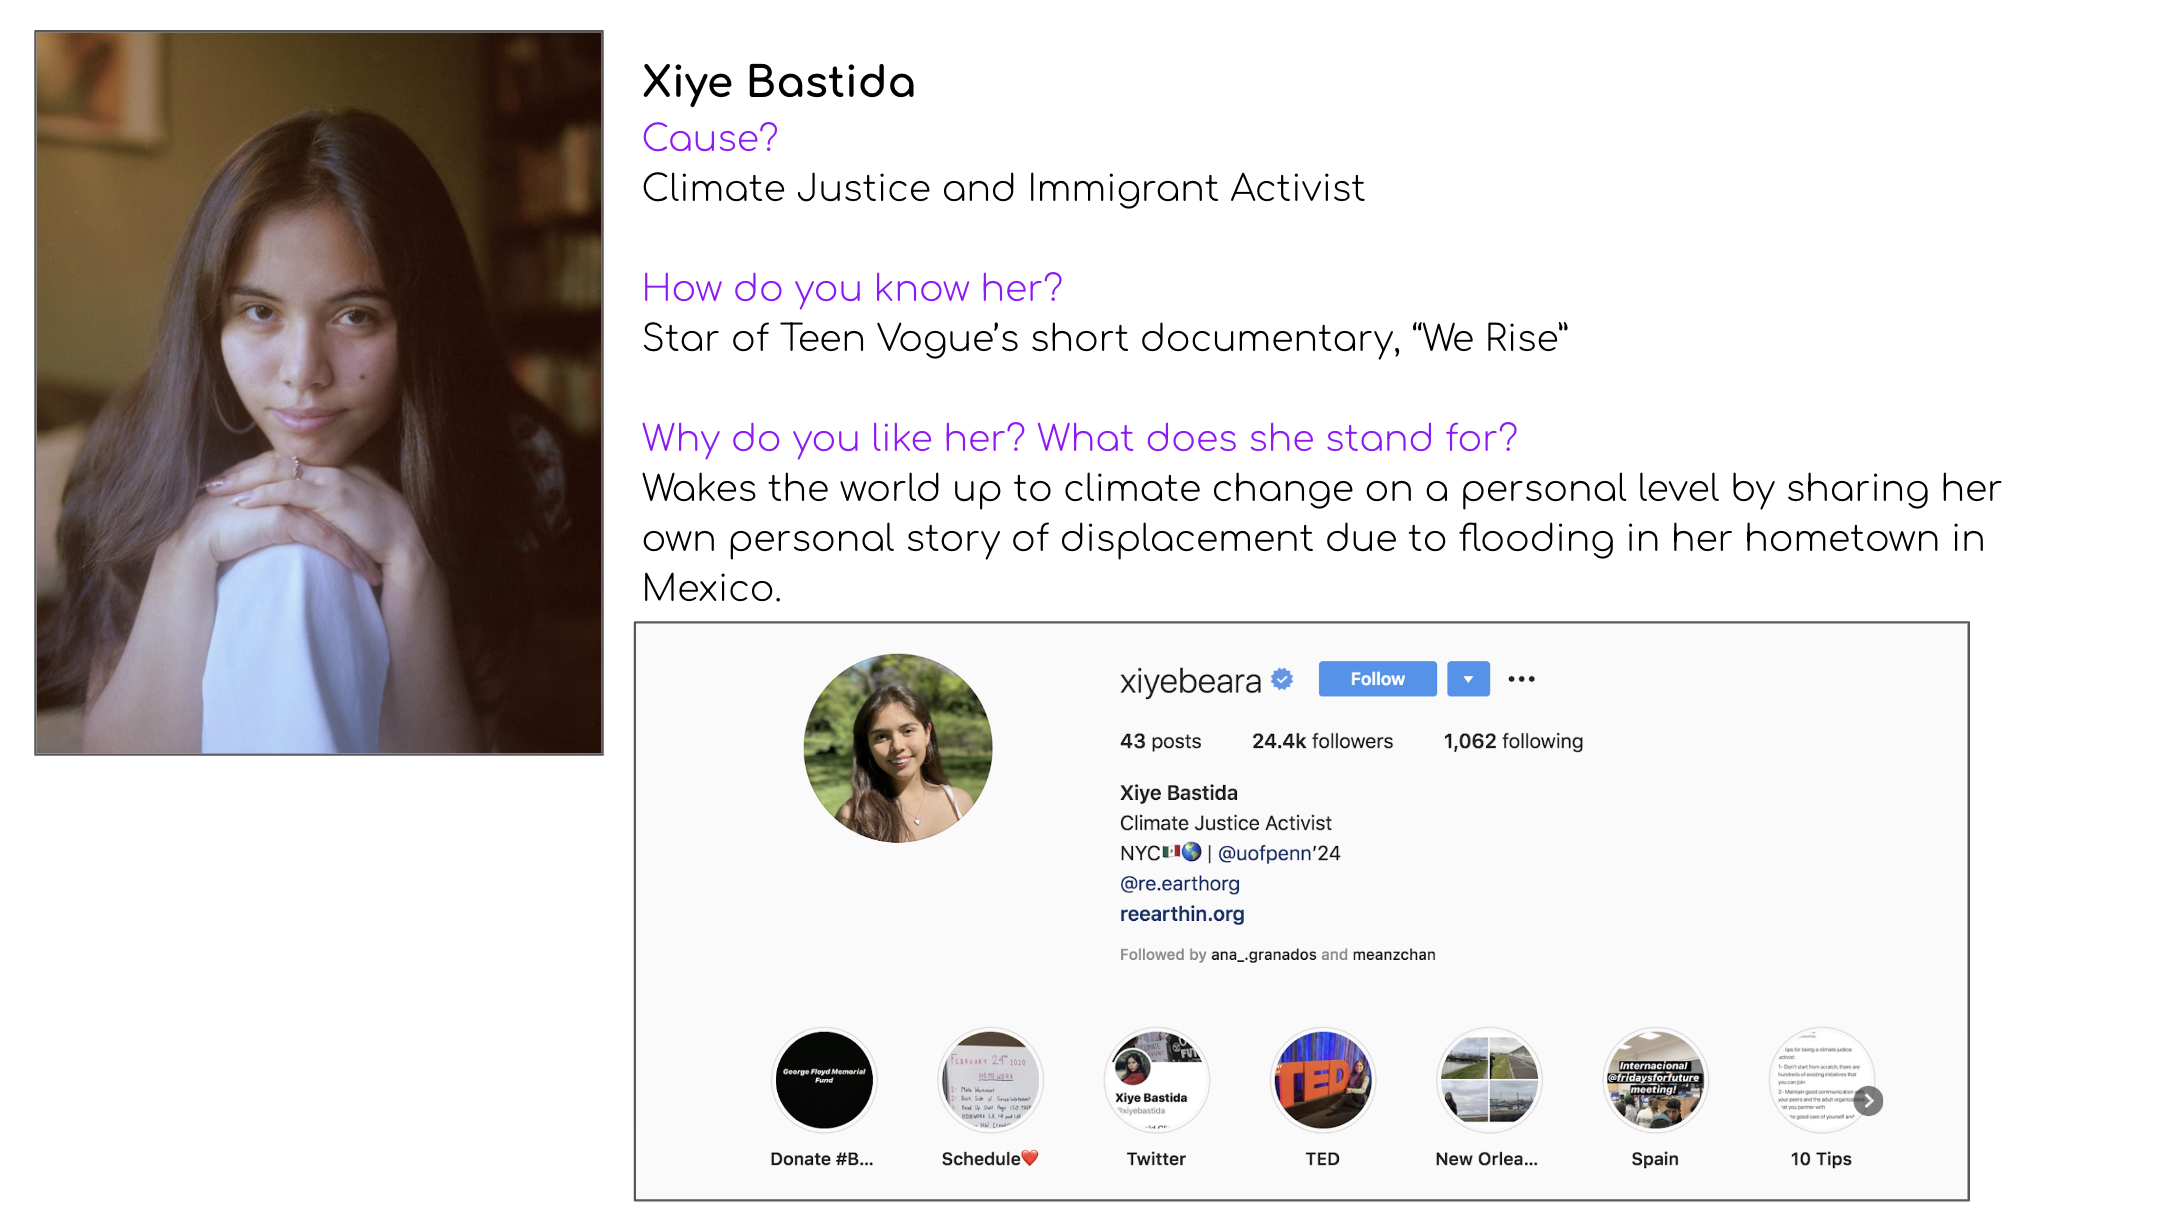Open the Spain story highlight
This screenshot has width=2178, height=1222.
tap(1655, 1080)
